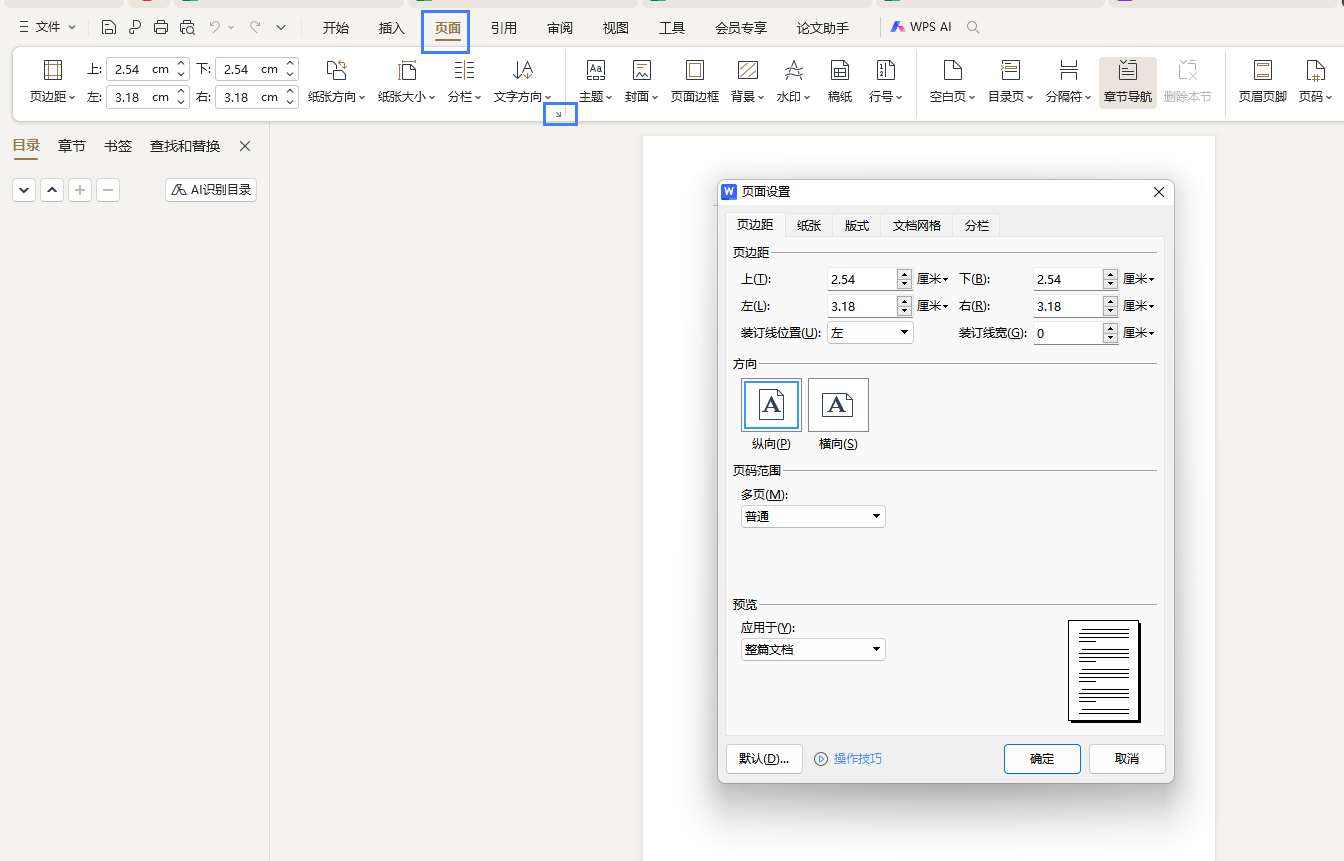This screenshot has height=861, width=1344.
Task: Open the unit dropdown beside 右 margin
Action: 1139,306
